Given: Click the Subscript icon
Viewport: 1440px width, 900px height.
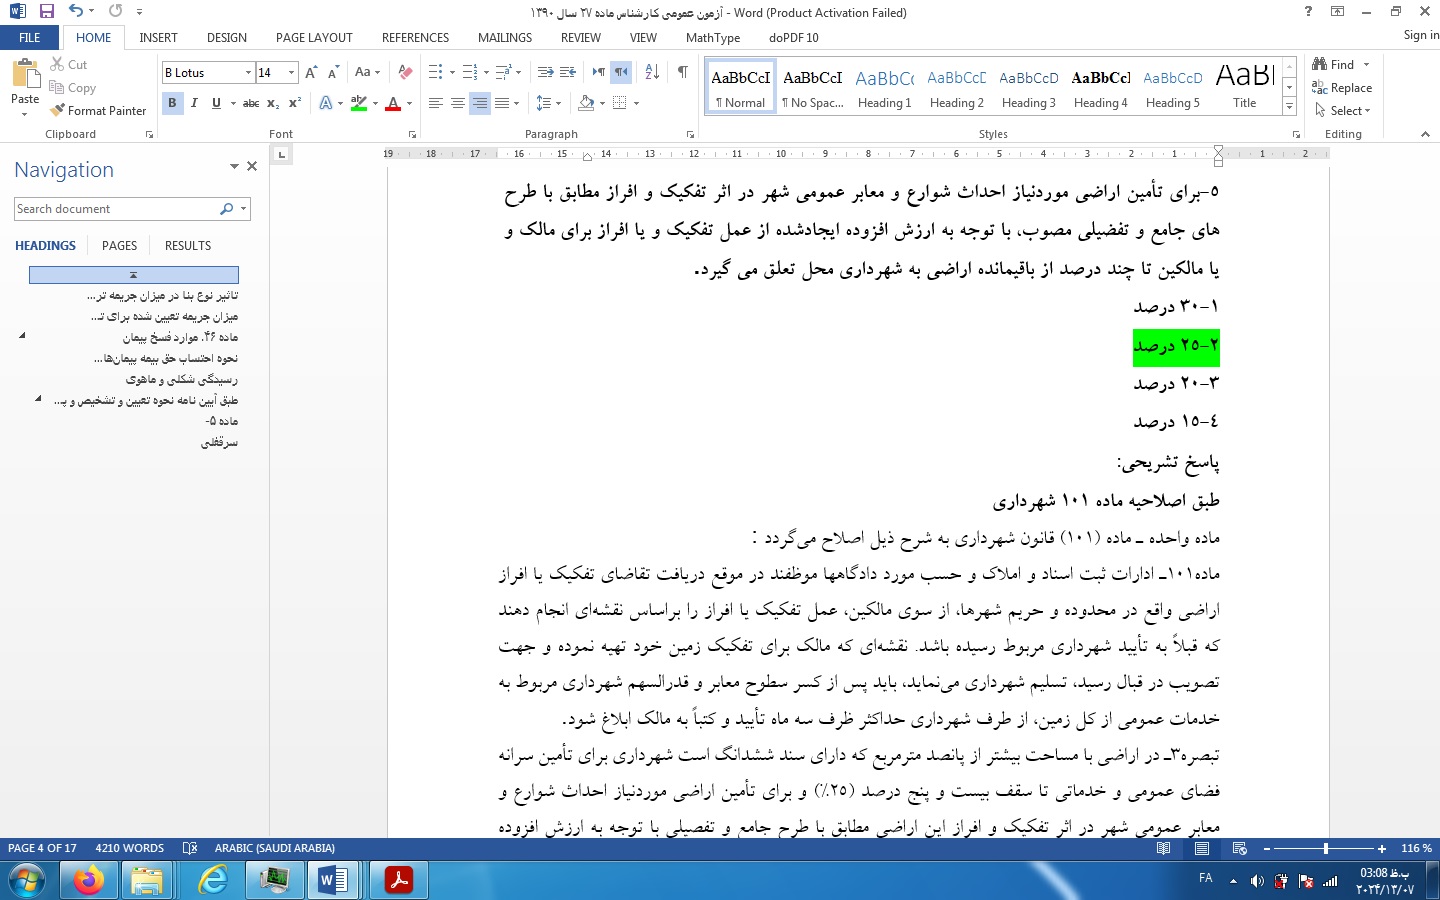Looking at the screenshot, I should (273, 103).
